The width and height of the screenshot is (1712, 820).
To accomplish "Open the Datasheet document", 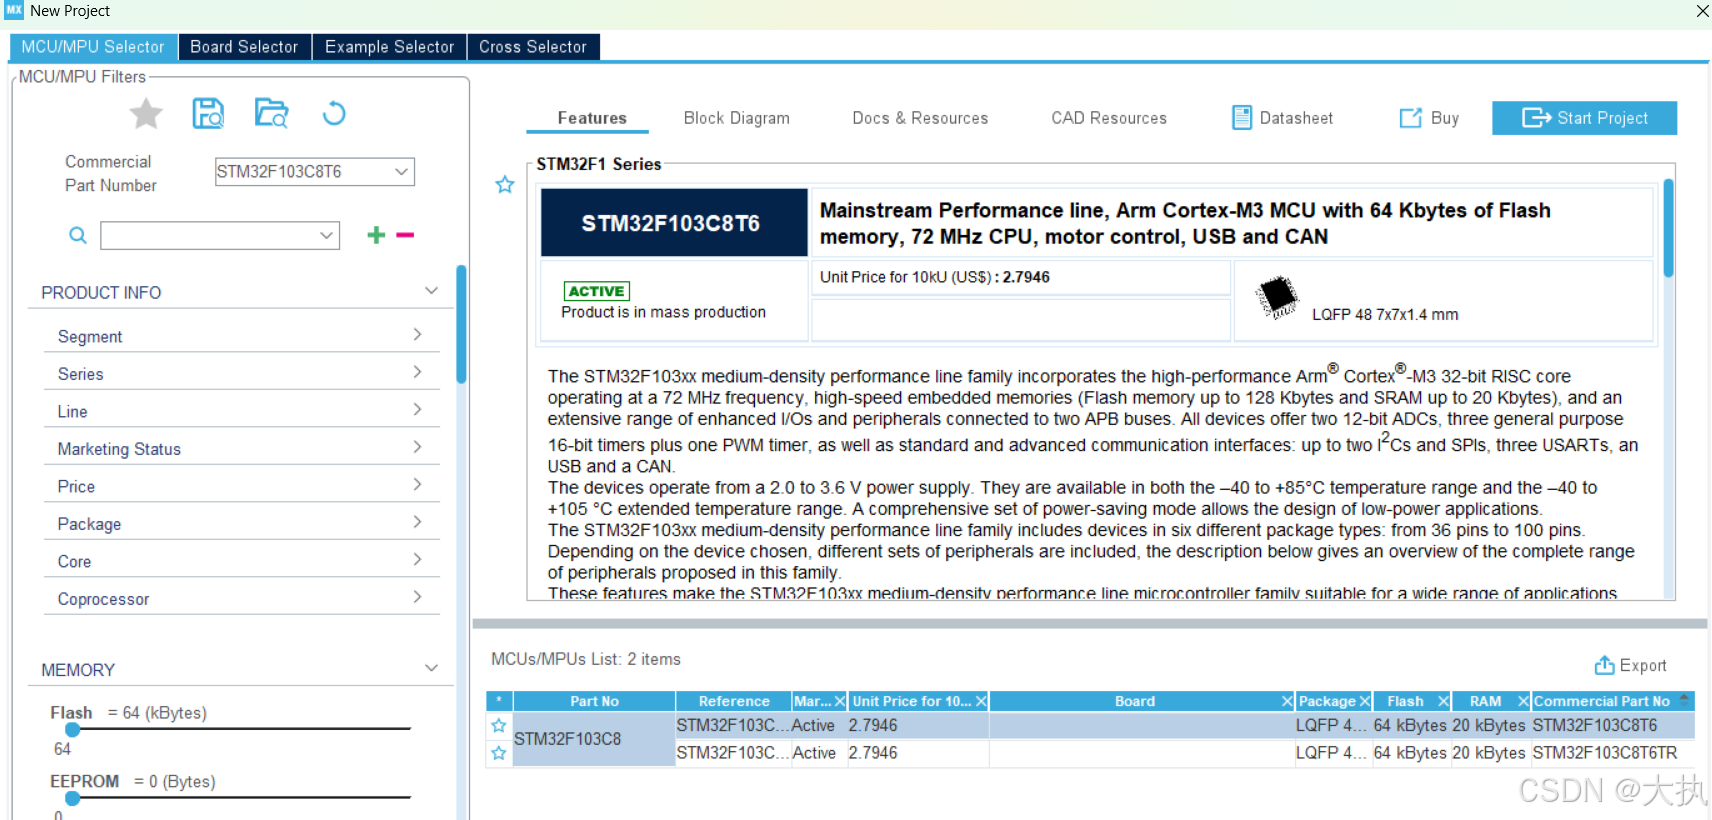I will [1282, 118].
